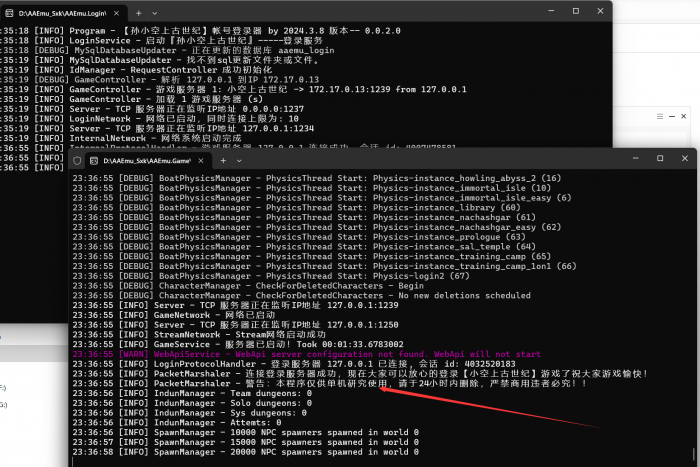700x467 pixels.
Task: Select the G: drive entry behind terminal
Action: pos(3,404)
